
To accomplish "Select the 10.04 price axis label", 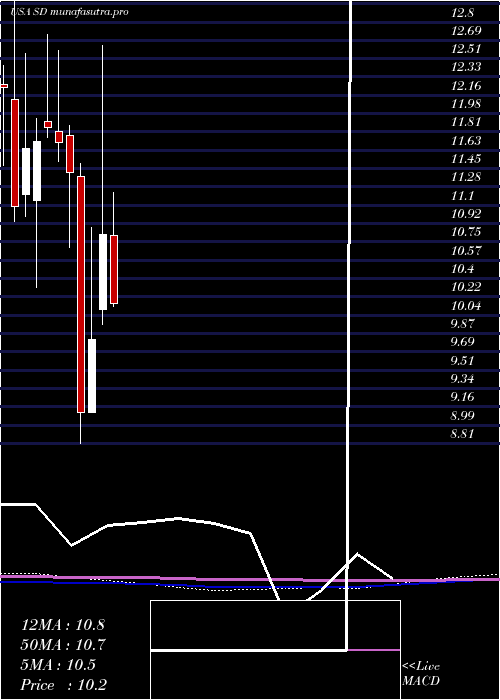I will click(466, 306).
